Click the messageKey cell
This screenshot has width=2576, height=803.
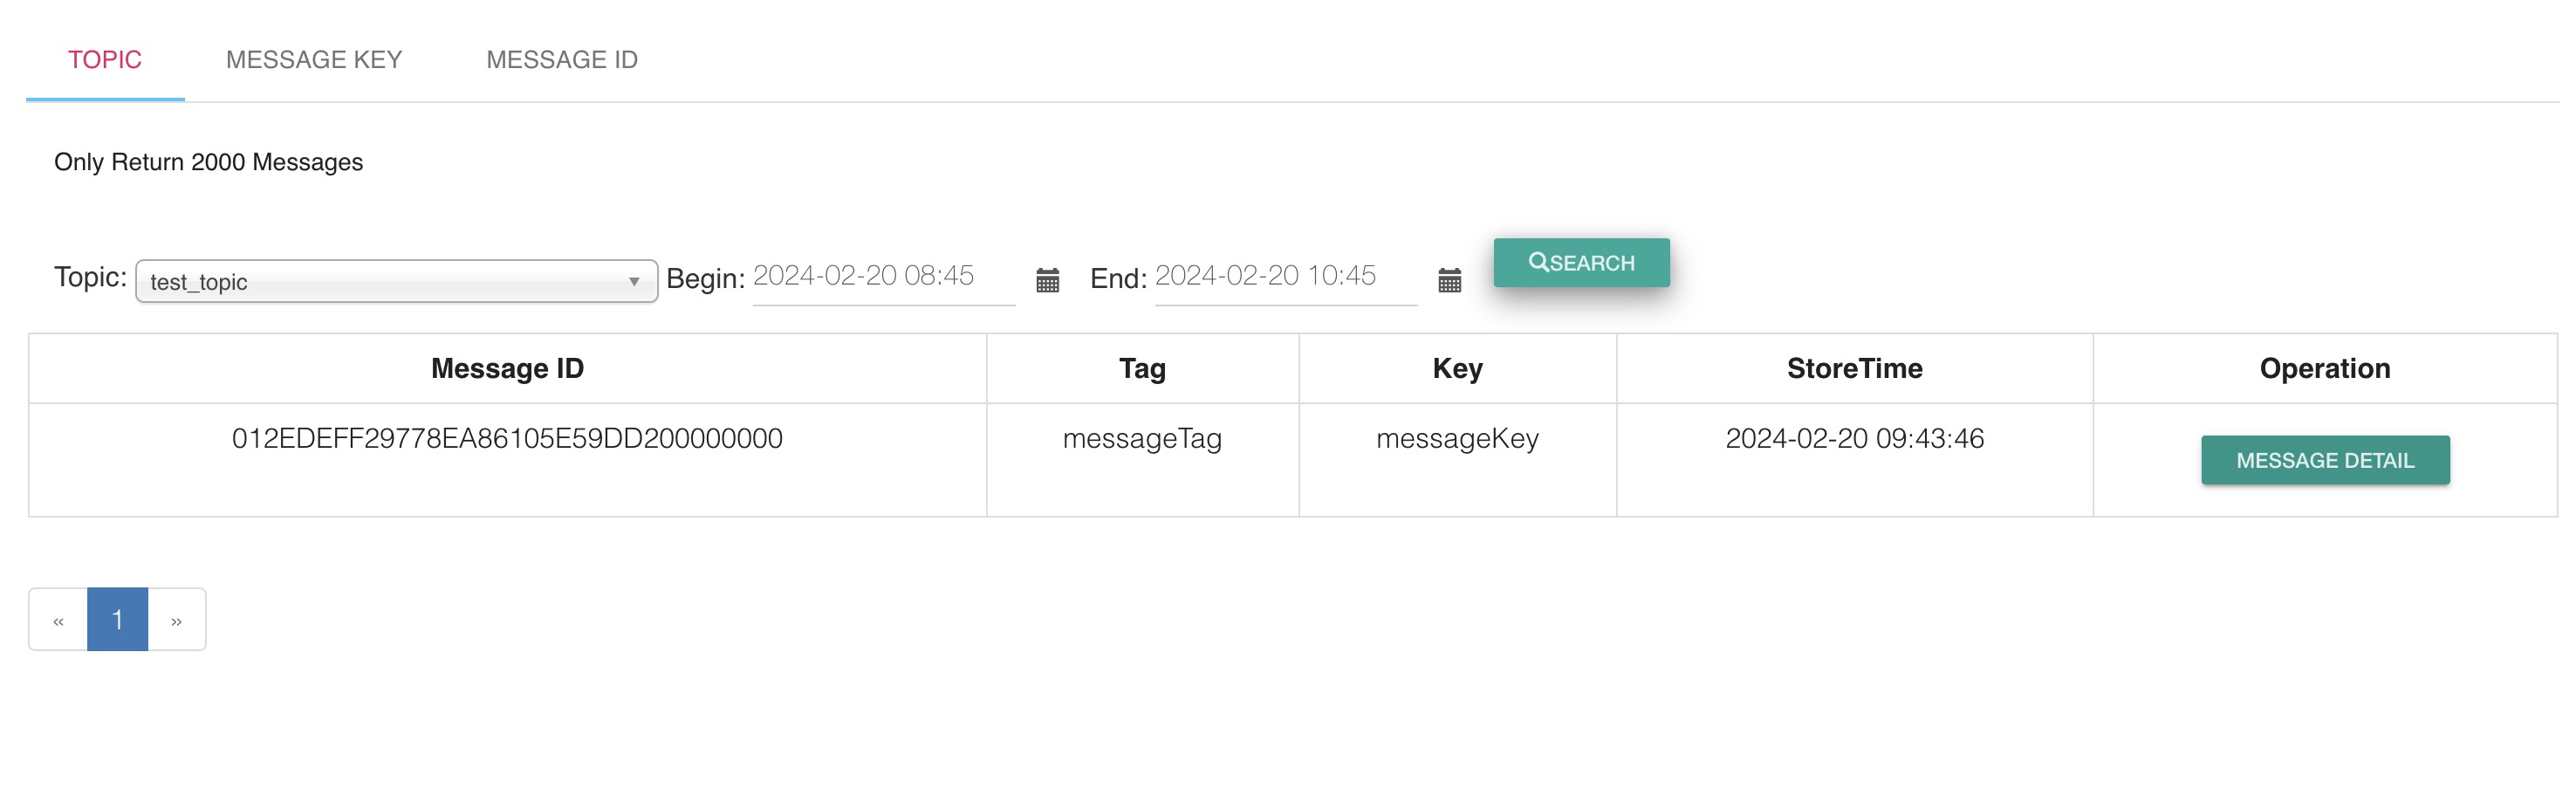[1457, 438]
